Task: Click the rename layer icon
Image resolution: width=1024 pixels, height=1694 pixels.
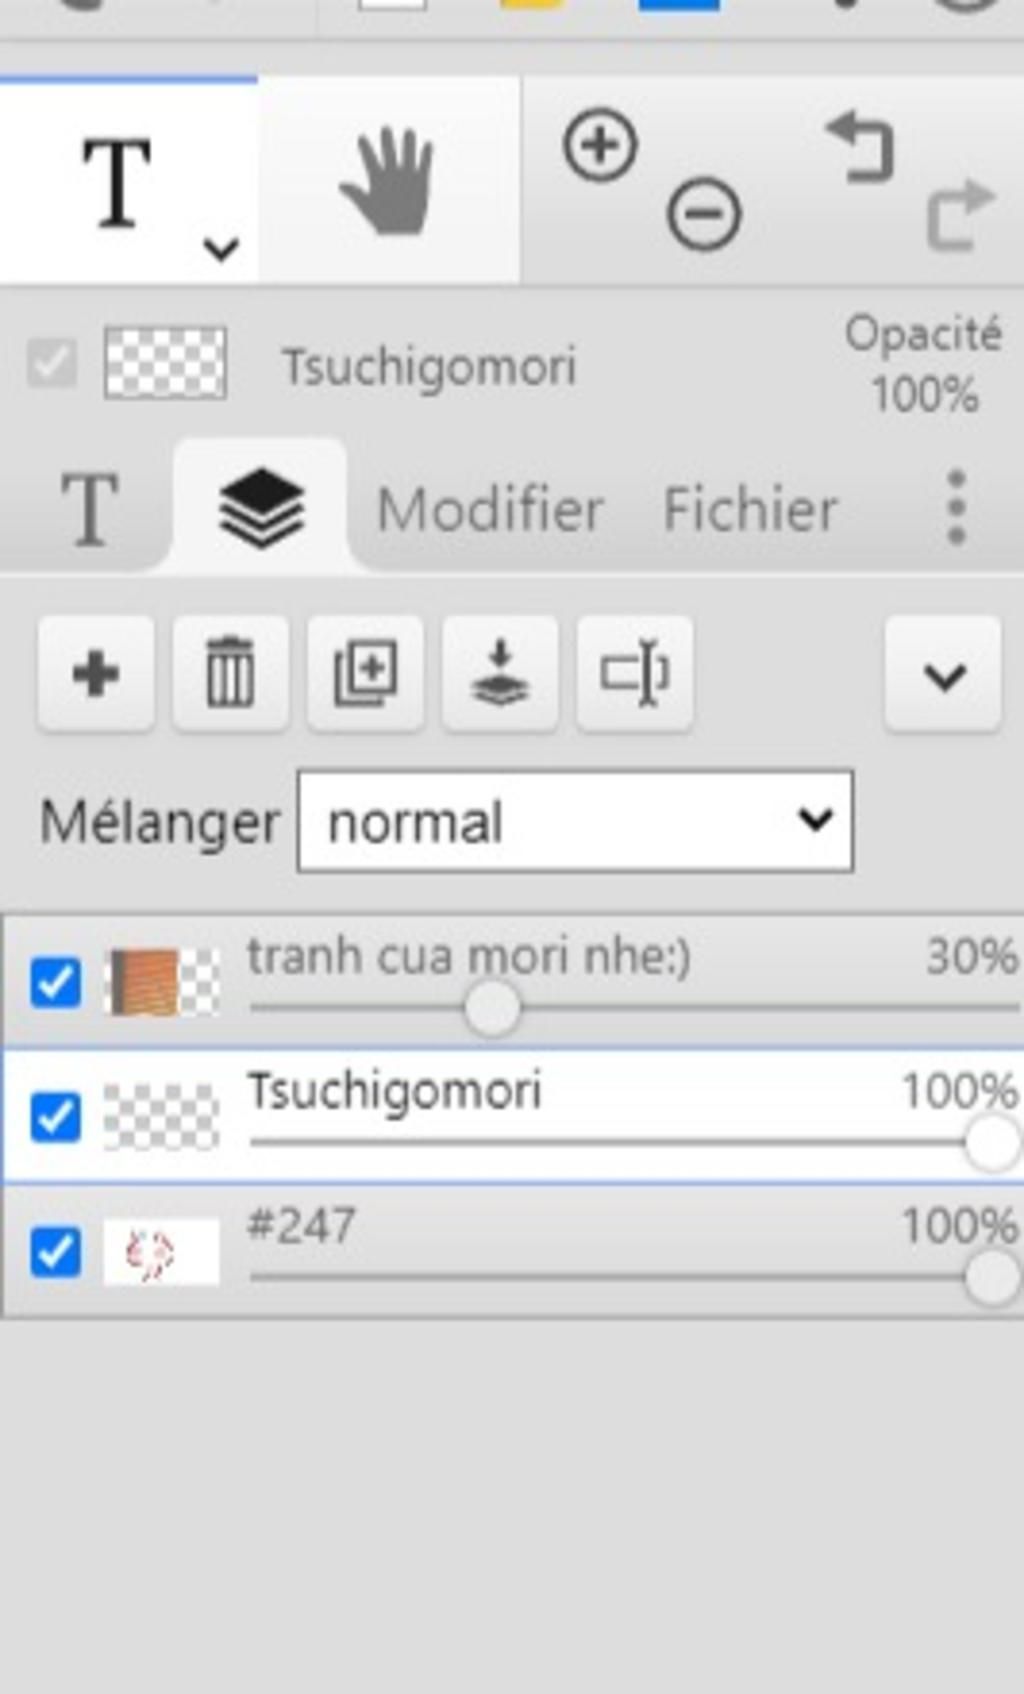Action: coord(635,673)
